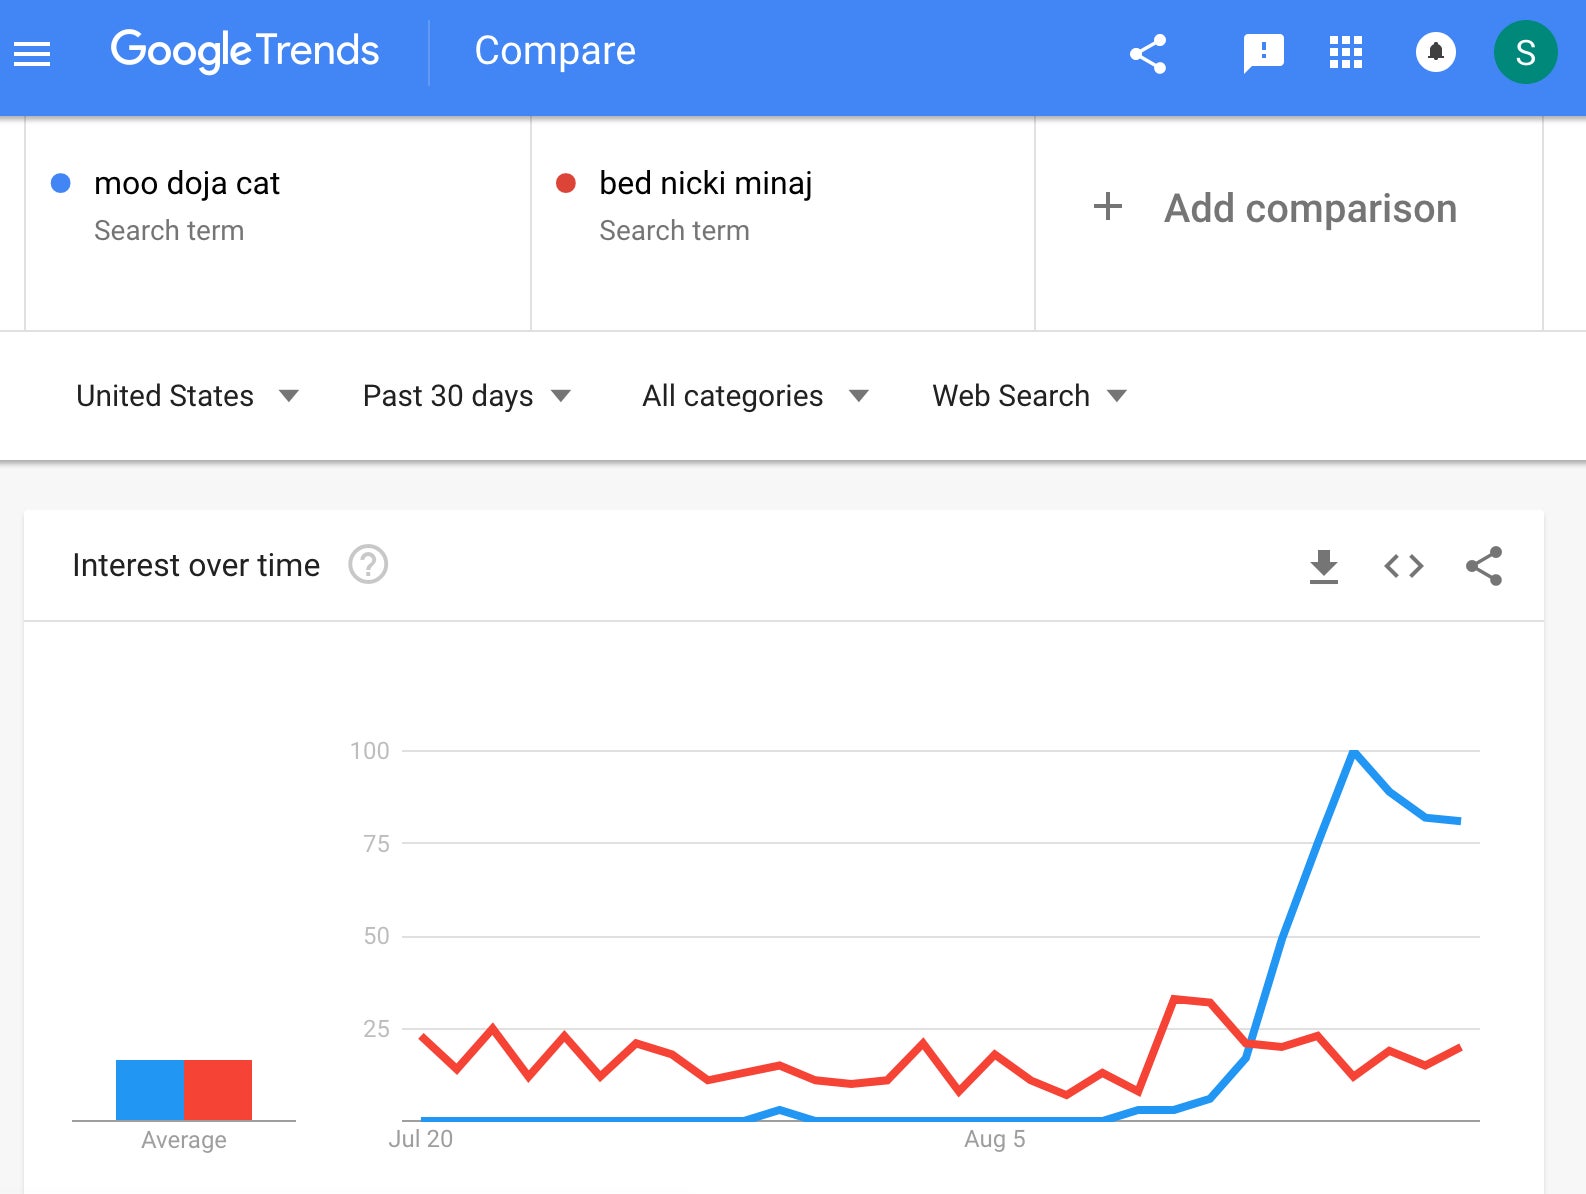The width and height of the screenshot is (1586, 1194).
Task: Expand the United States region dropdown
Action: click(187, 396)
